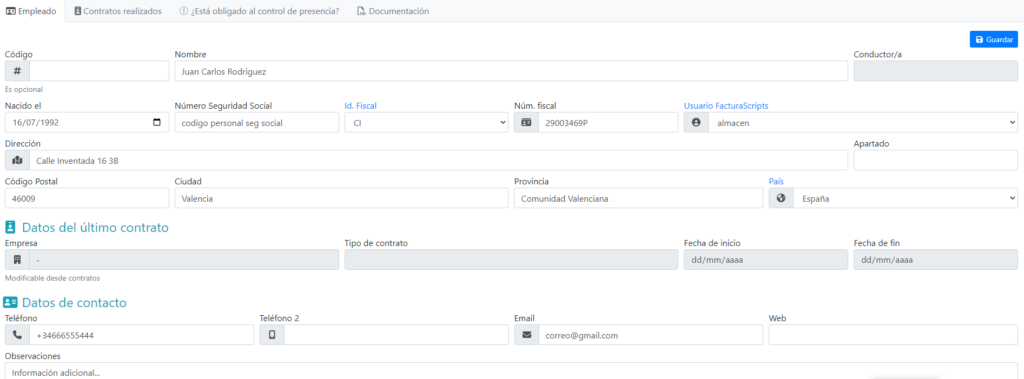Open the Id. Fiscal dropdown showing CI
Viewport: 1024px width, 379px height.
click(x=426, y=122)
